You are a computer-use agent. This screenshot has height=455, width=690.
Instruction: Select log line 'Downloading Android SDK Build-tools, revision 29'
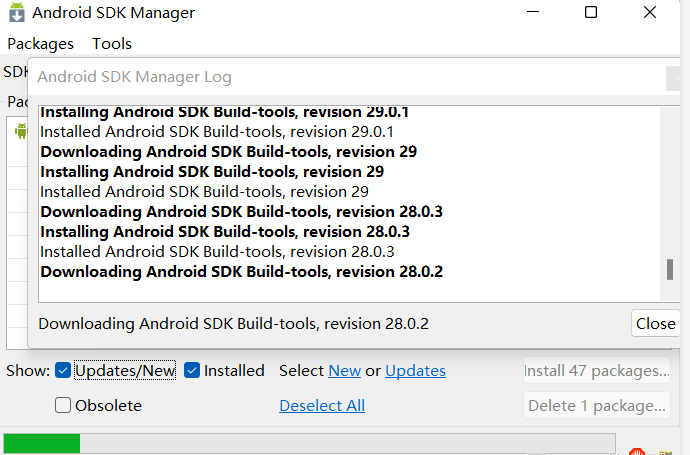click(x=228, y=152)
